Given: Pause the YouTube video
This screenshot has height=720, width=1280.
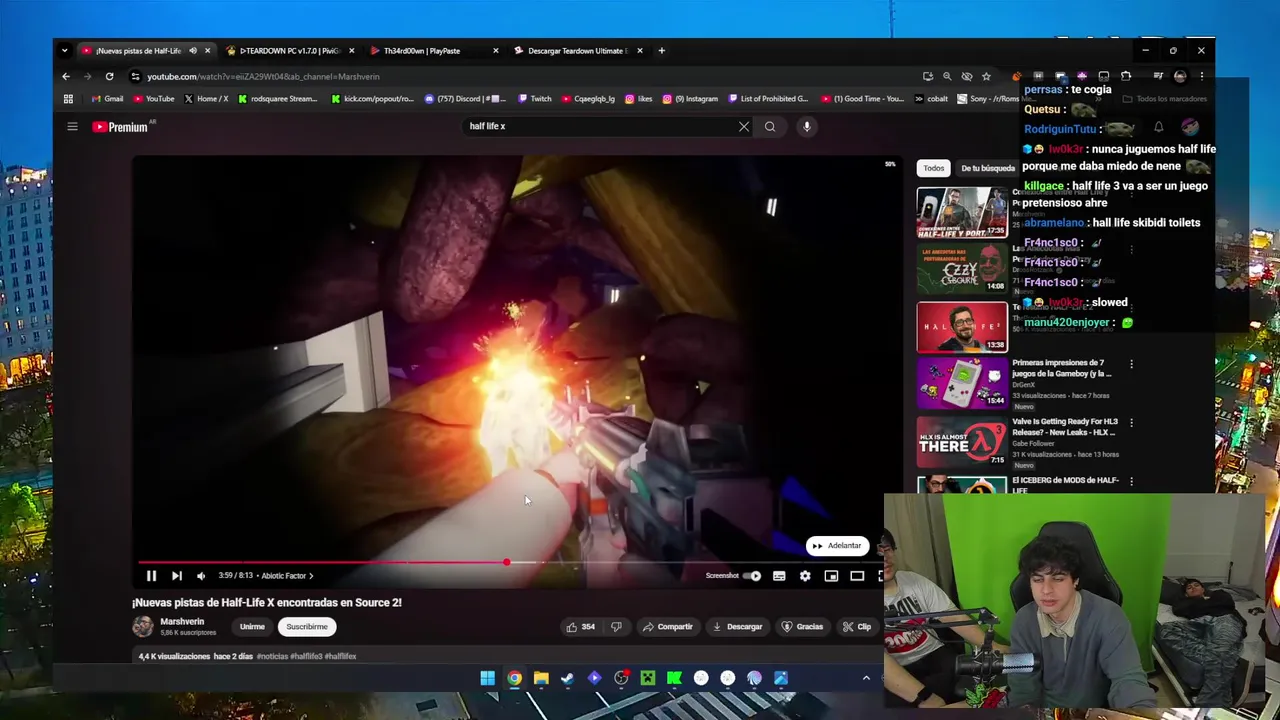Looking at the screenshot, I should point(151,576).
